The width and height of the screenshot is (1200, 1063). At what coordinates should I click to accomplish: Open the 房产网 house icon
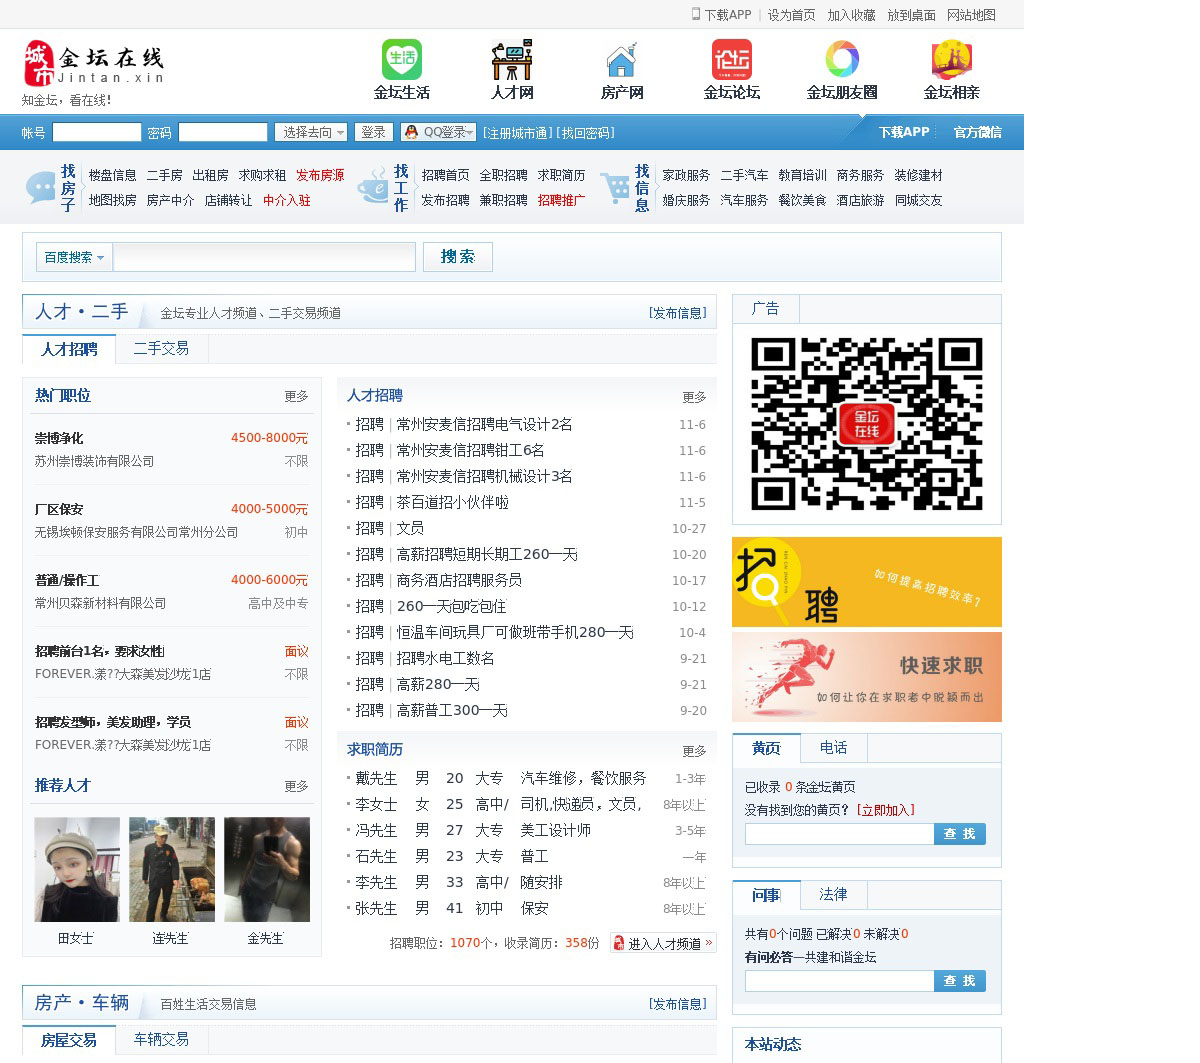pos(621,60)
